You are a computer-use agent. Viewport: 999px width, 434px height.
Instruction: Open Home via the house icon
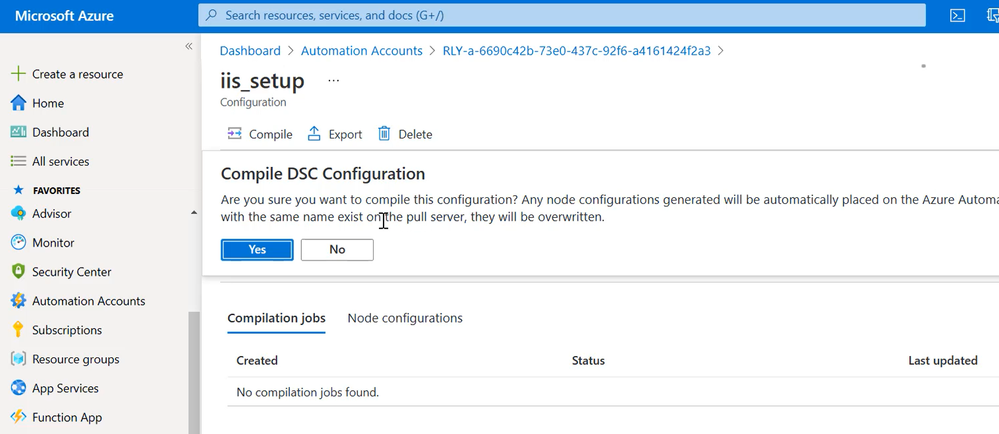(18, 103)
